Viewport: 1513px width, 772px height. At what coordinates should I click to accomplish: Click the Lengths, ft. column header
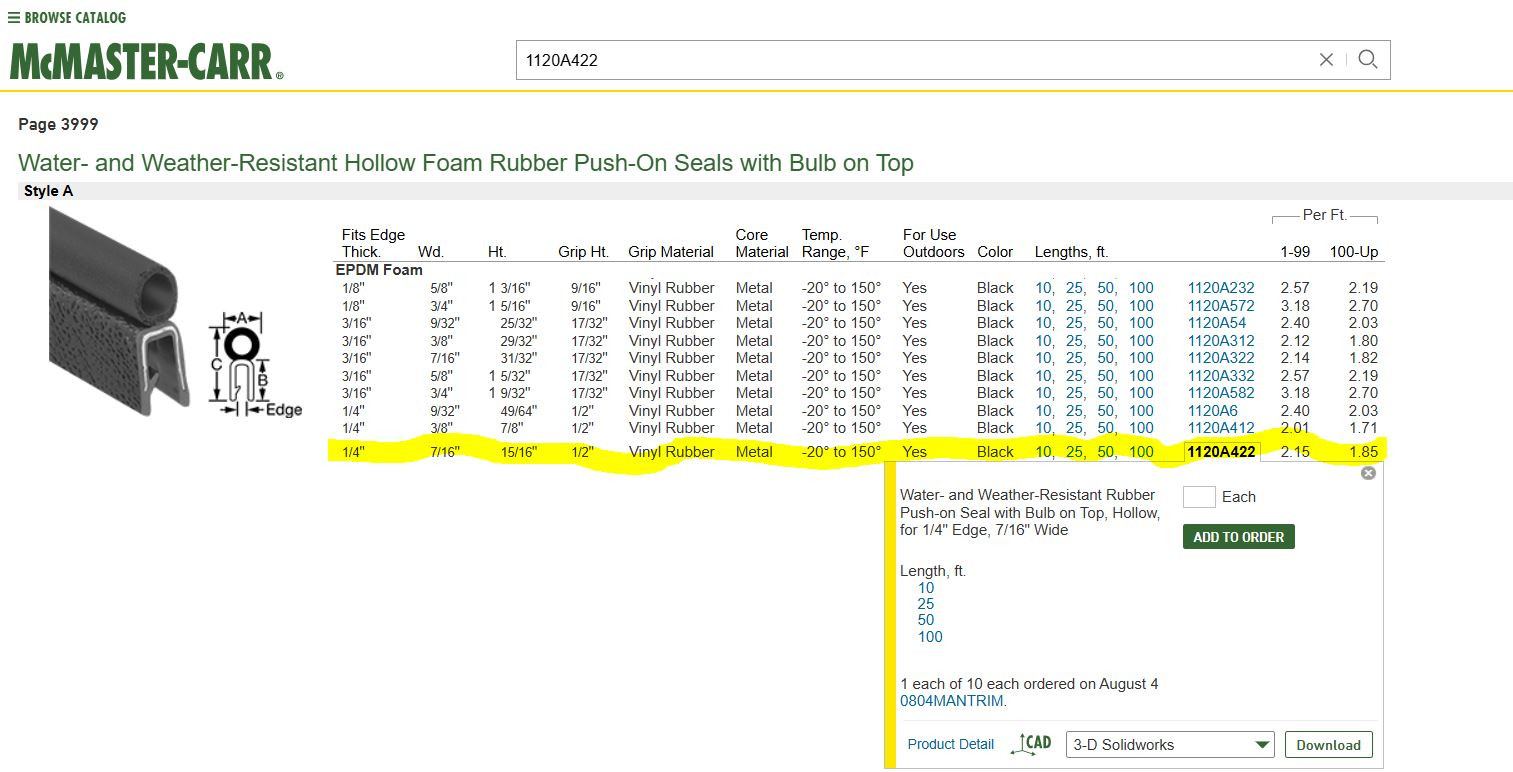[1071, 252]
